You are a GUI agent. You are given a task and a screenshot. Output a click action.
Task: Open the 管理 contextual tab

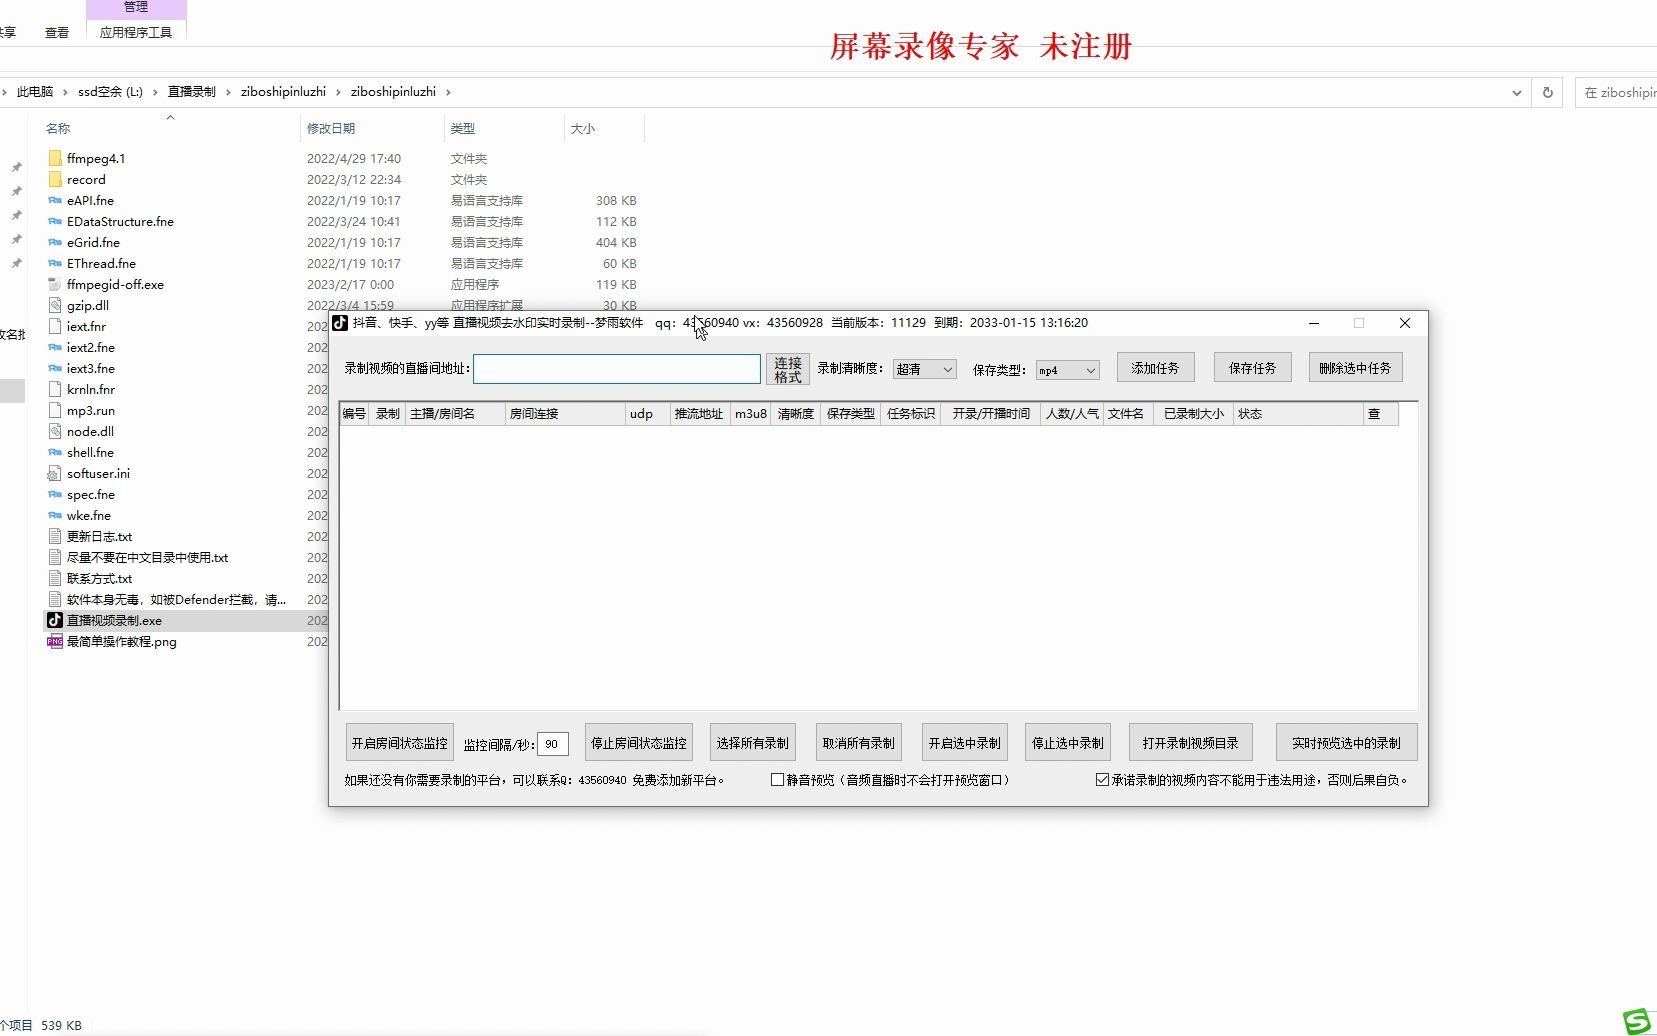136,7
